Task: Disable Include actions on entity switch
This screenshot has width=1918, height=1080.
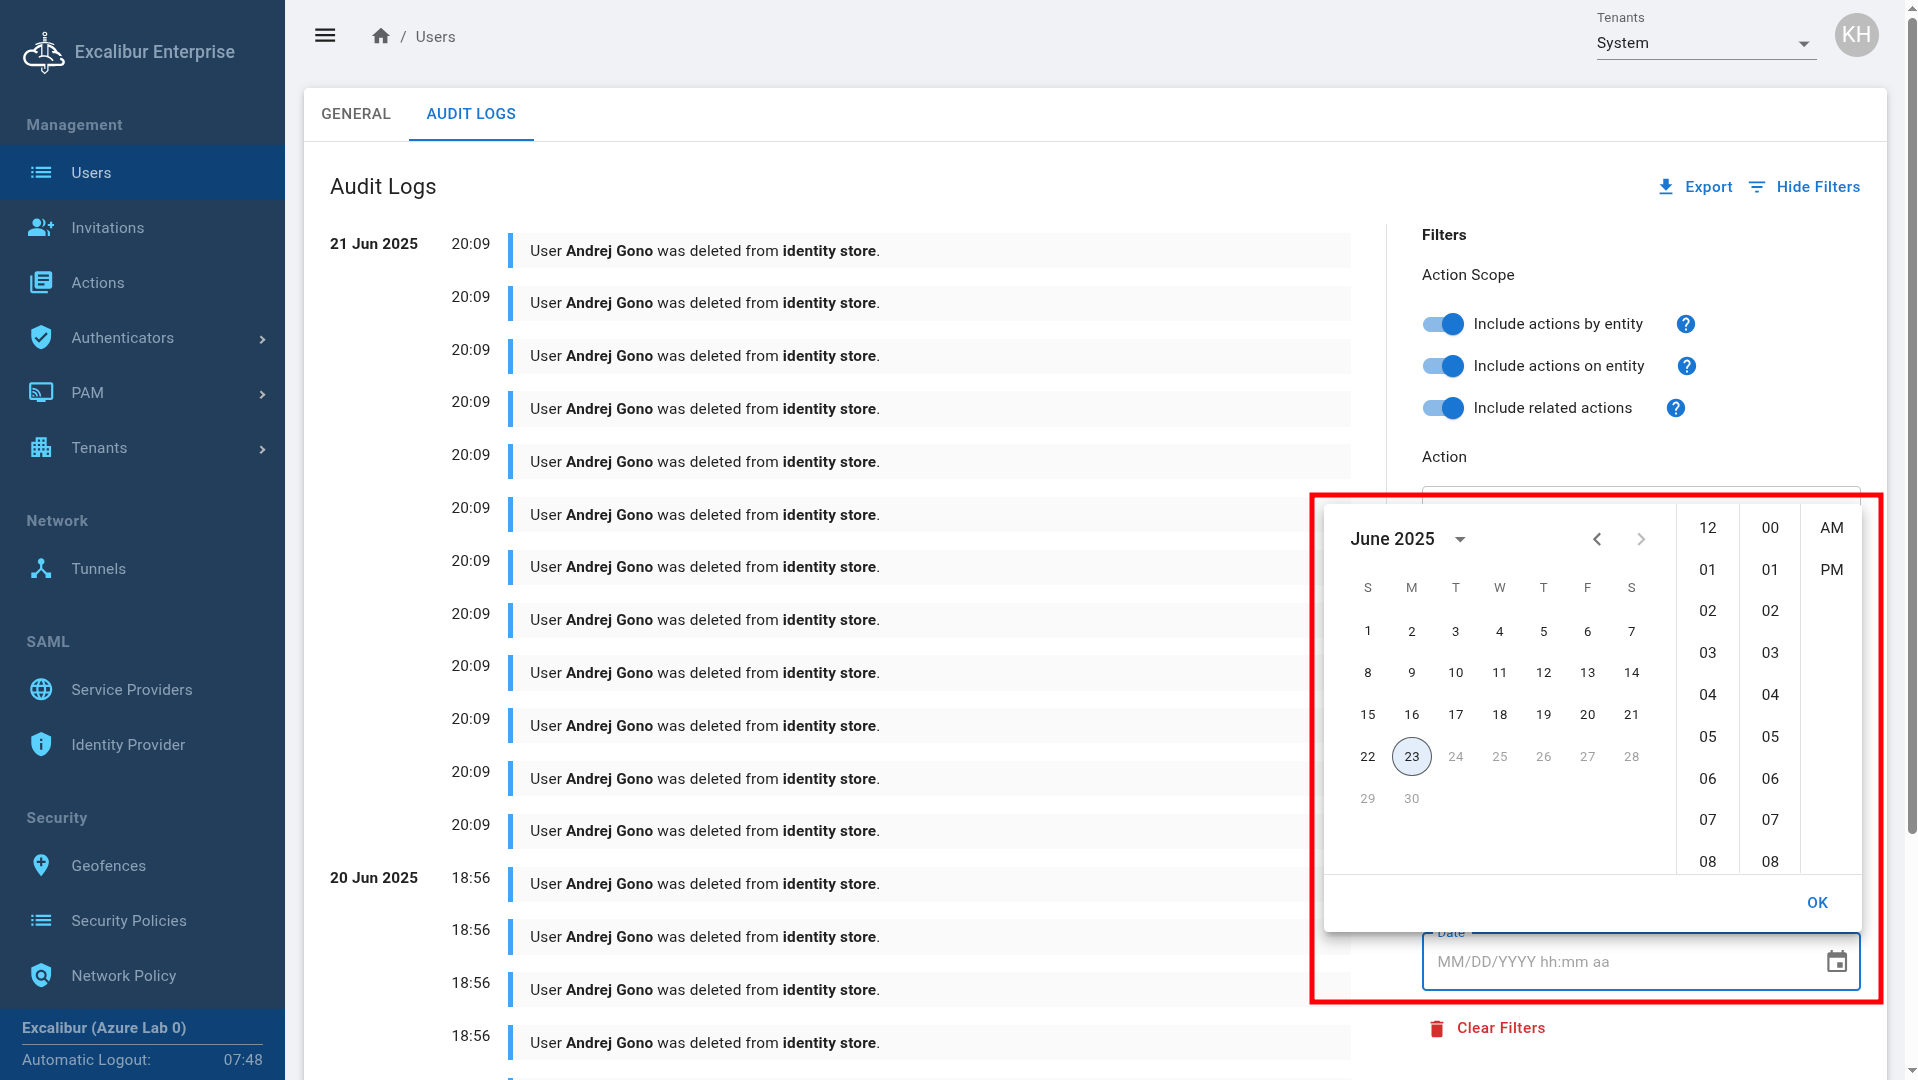Action: click(1443, 366)
